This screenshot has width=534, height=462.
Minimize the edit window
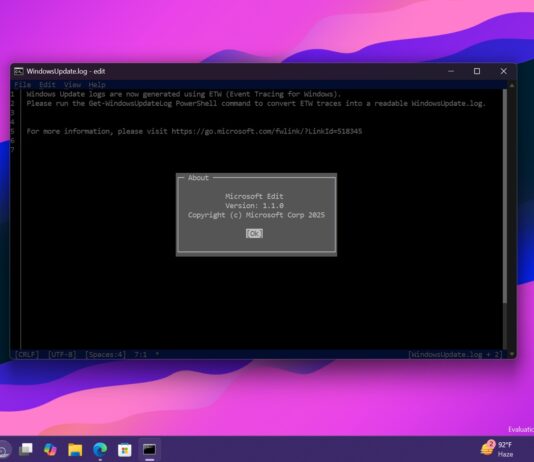click(451, 71)
